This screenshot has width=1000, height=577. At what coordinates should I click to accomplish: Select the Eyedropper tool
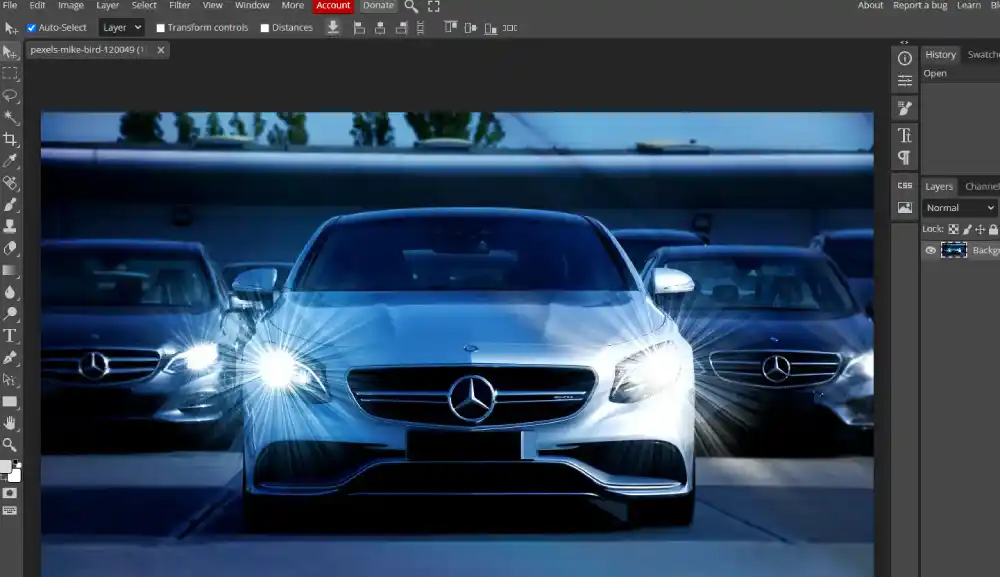point(10,161)
